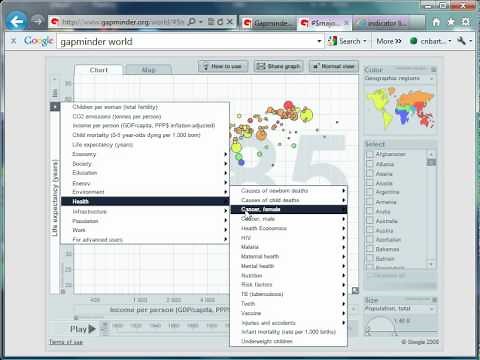
Task: Choose Life expectancy (years) indicator
Action: pyautogui.click(x=144, y=145)
